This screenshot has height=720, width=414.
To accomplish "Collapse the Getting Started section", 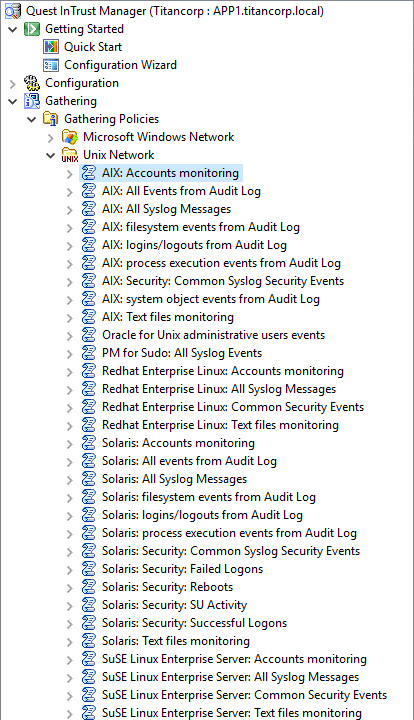I will [x=13, y=29].
